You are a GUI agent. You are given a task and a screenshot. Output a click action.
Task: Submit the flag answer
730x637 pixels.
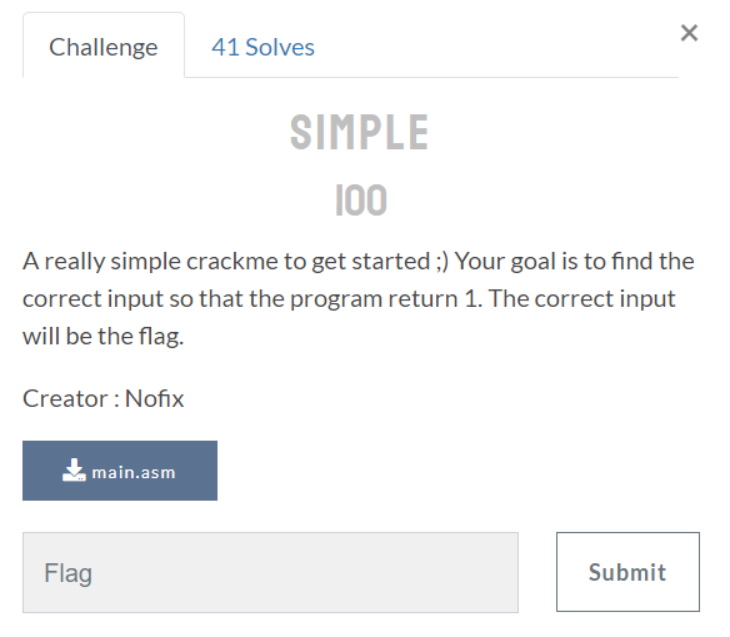[628, 572]
